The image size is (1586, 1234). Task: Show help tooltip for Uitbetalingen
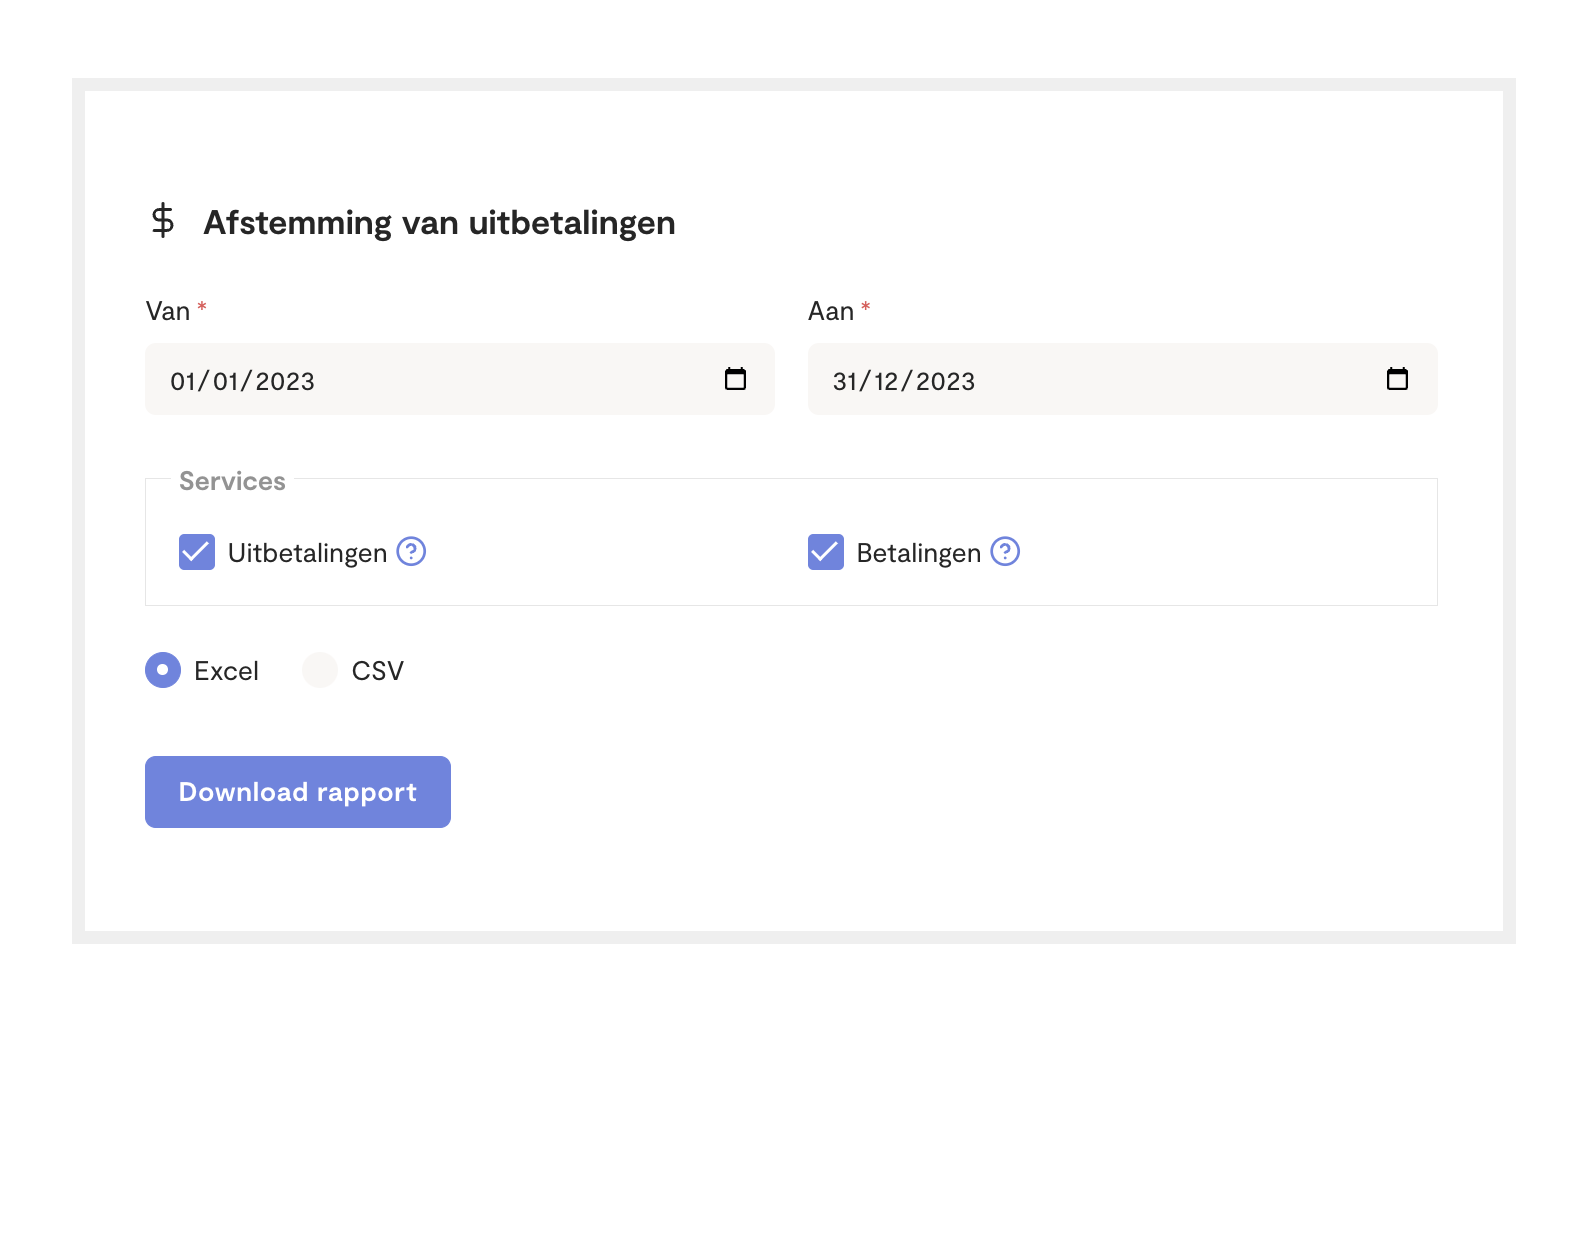click(x=411, y=551)
